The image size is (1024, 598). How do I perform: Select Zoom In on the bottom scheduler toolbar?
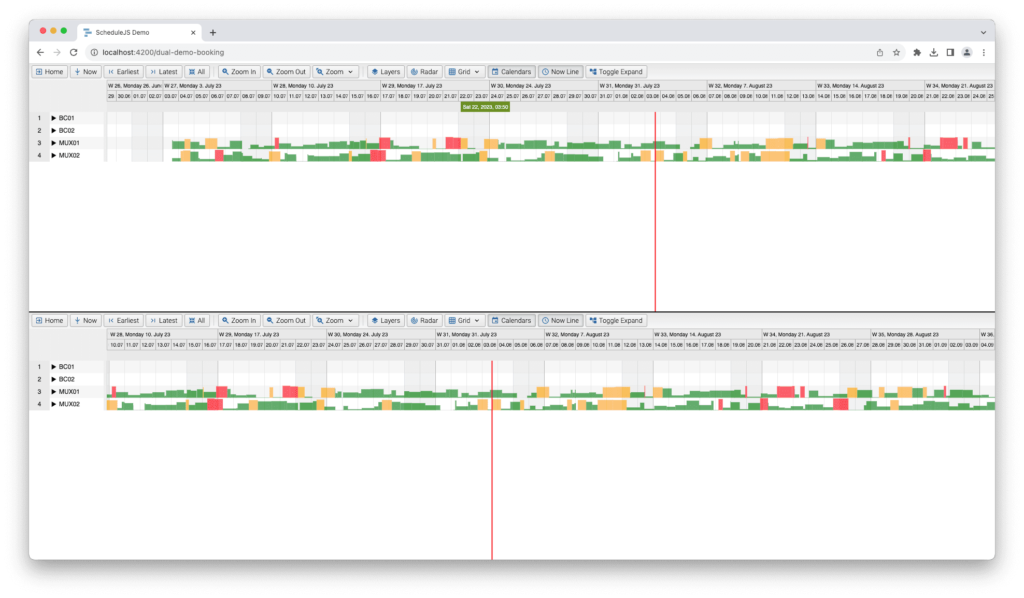click(239, 320)
